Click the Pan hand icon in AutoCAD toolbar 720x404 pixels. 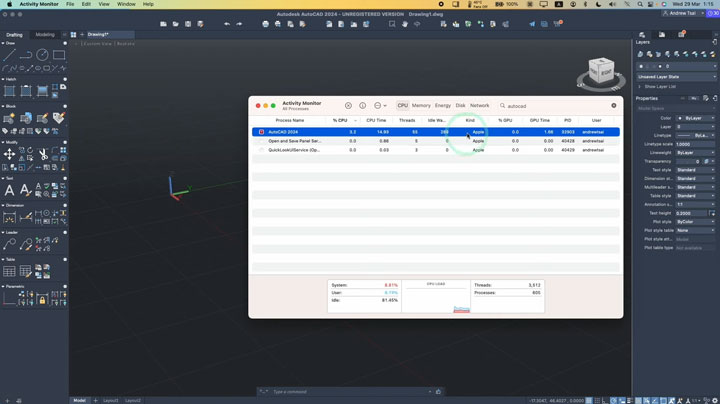coord(405,24)
